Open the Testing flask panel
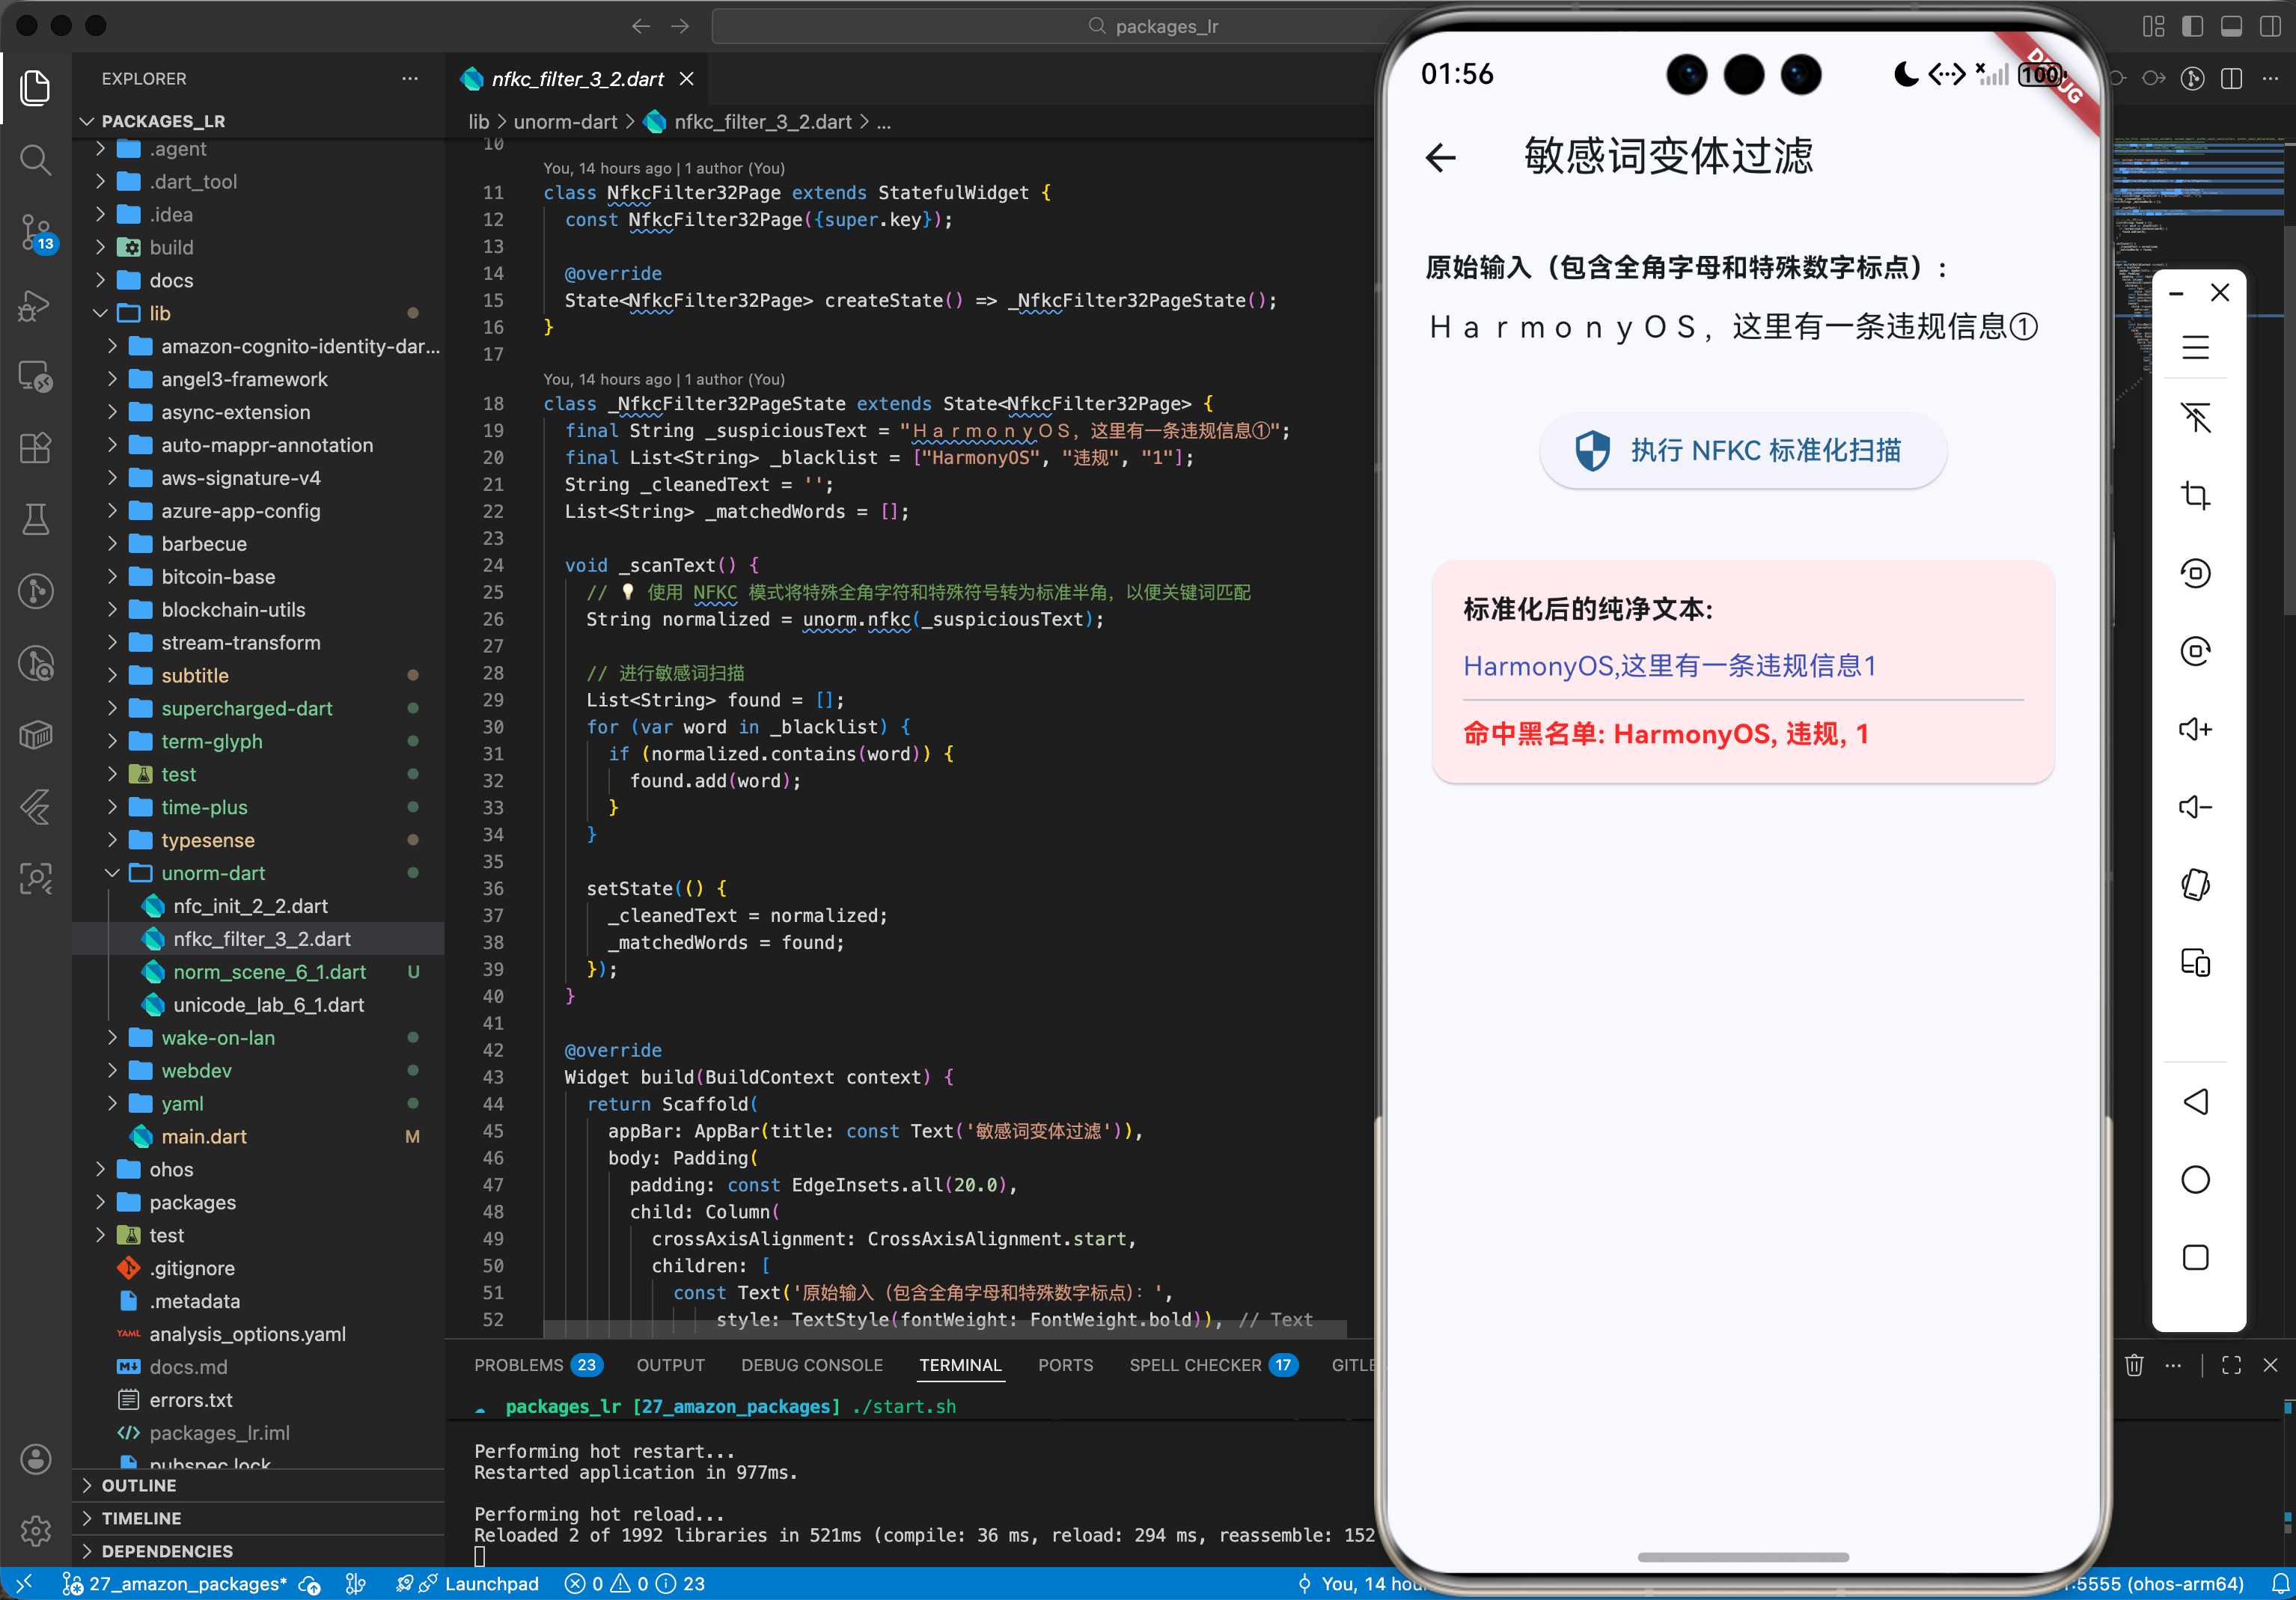Viewport: 2296px width, 1600px height. point(36,519)
